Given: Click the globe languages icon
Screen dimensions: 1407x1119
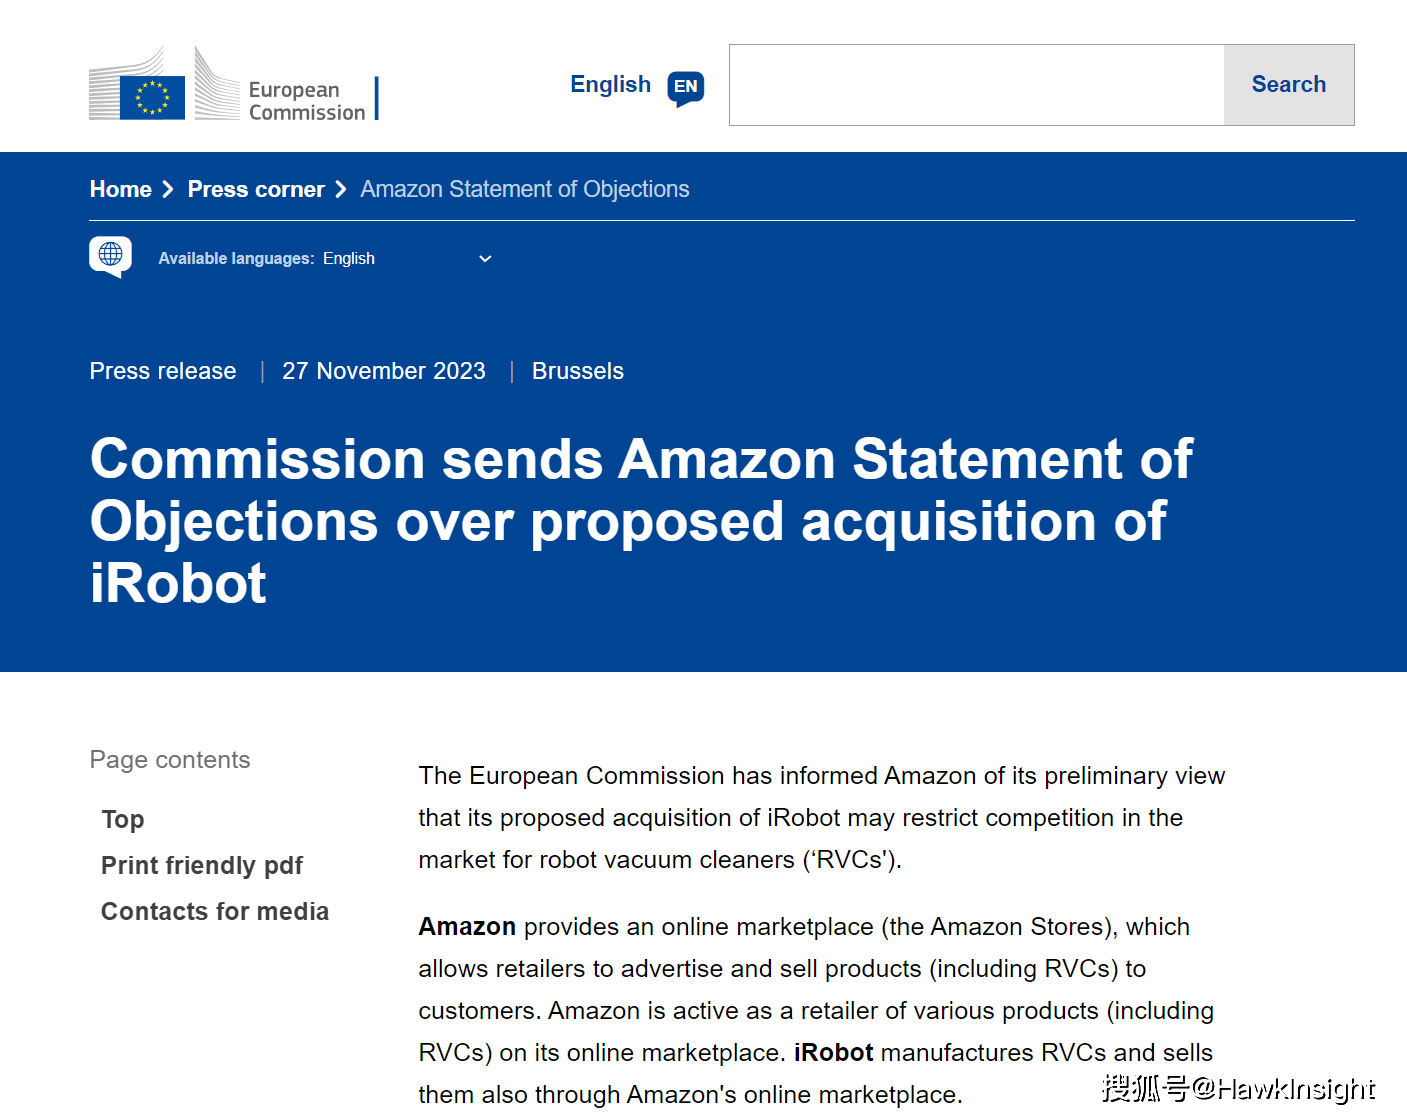Looking at the screenshot, I should 111,255.
